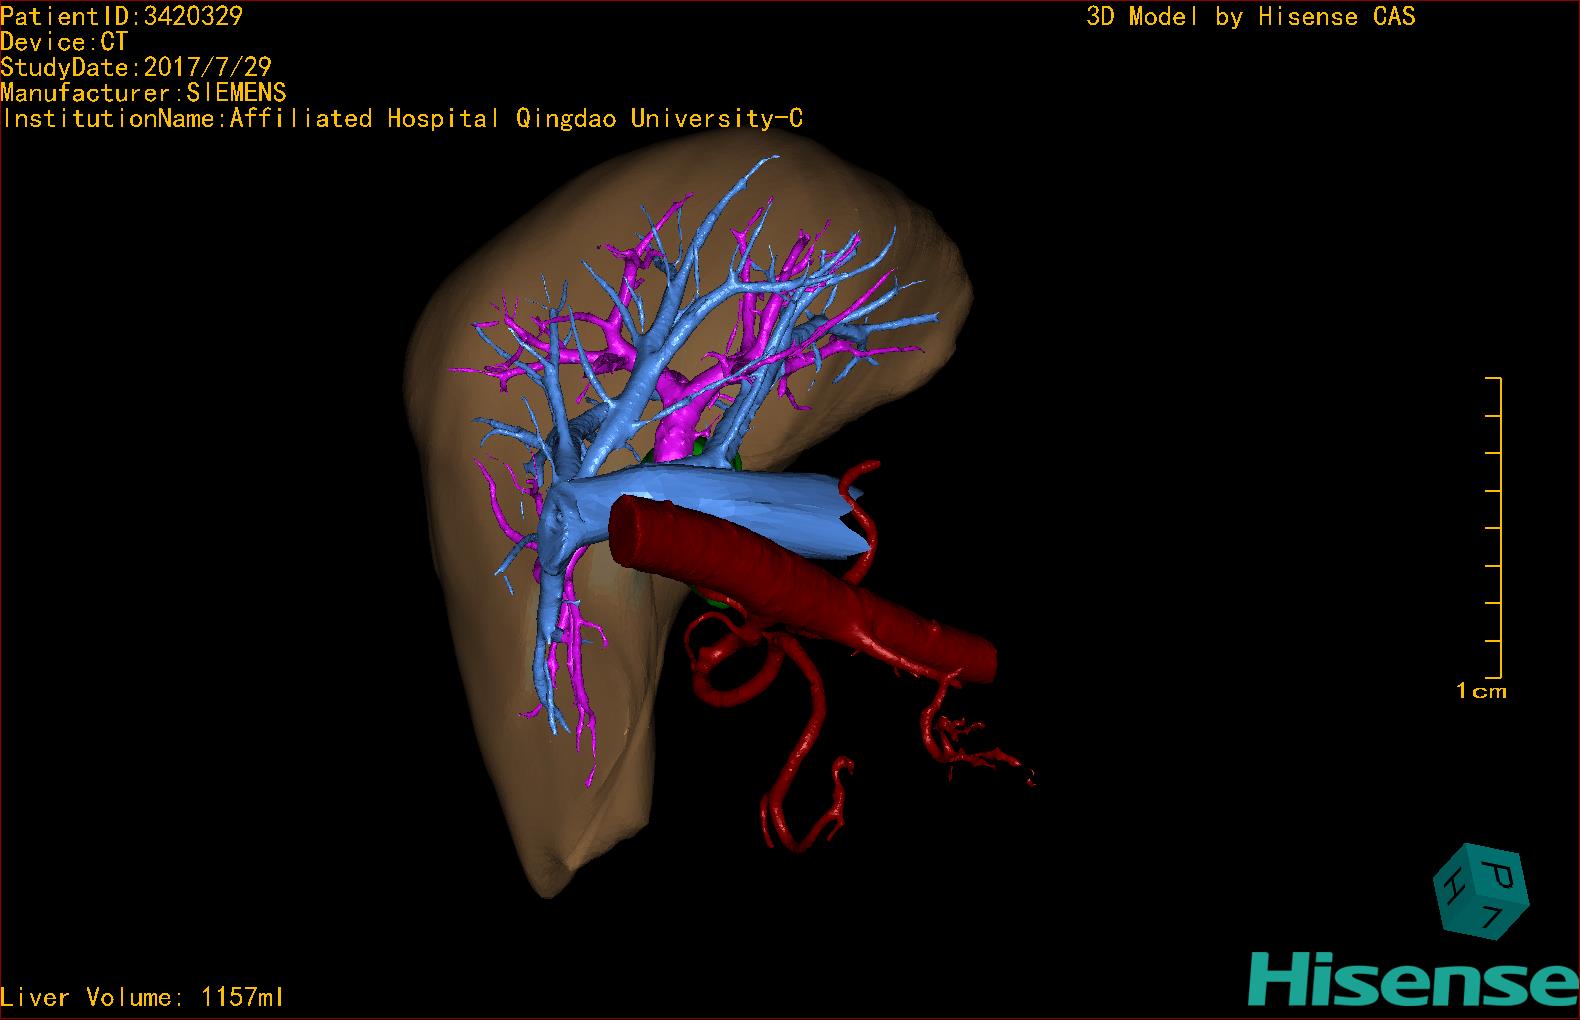Click the Manufacturer:SIEMENS label

(143, 93)
